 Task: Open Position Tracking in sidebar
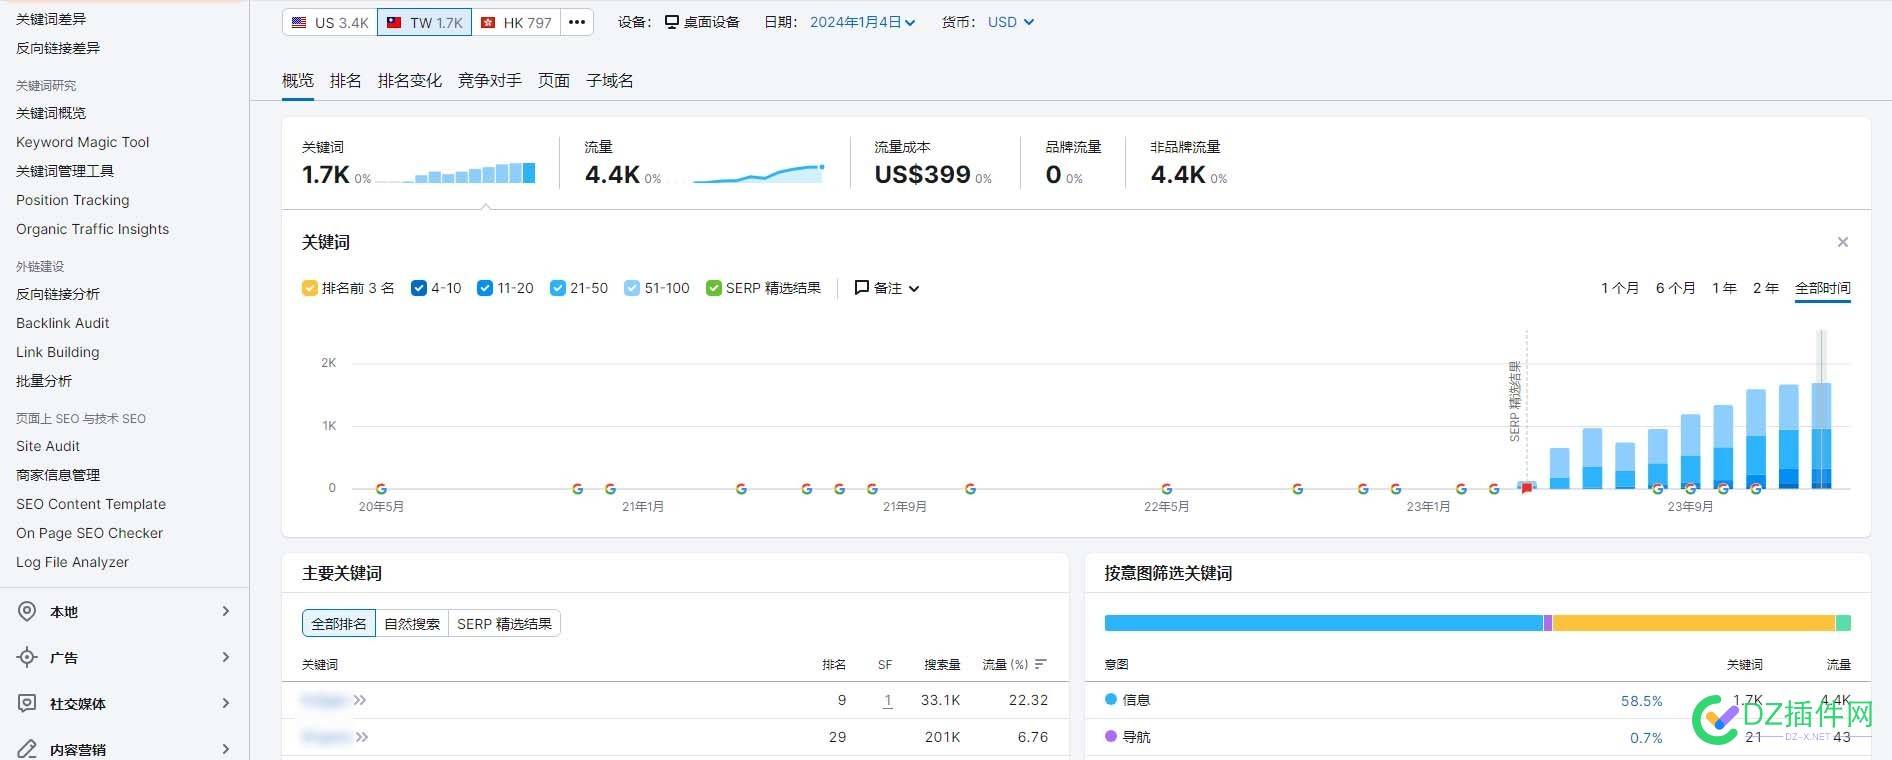point(73,200)
